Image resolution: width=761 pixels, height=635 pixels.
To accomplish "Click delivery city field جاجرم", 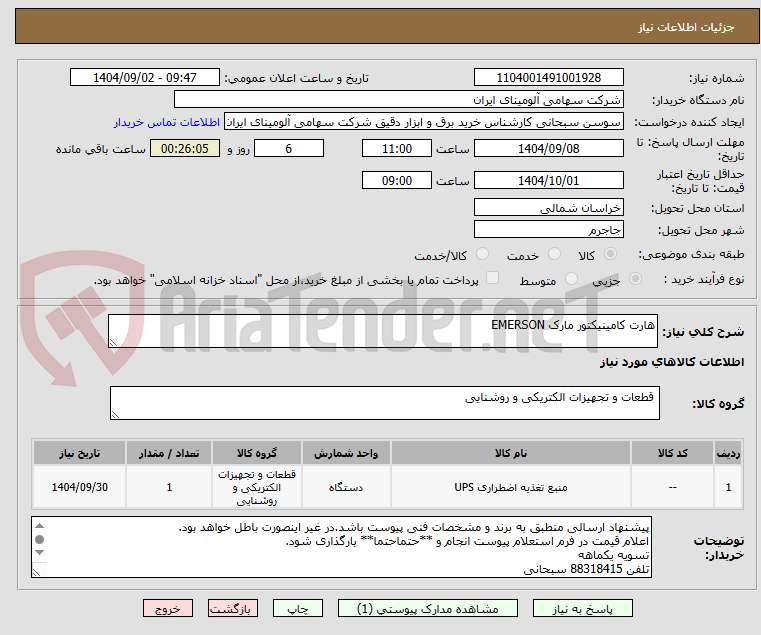I will pyautogui.click(x=548, y=230).
